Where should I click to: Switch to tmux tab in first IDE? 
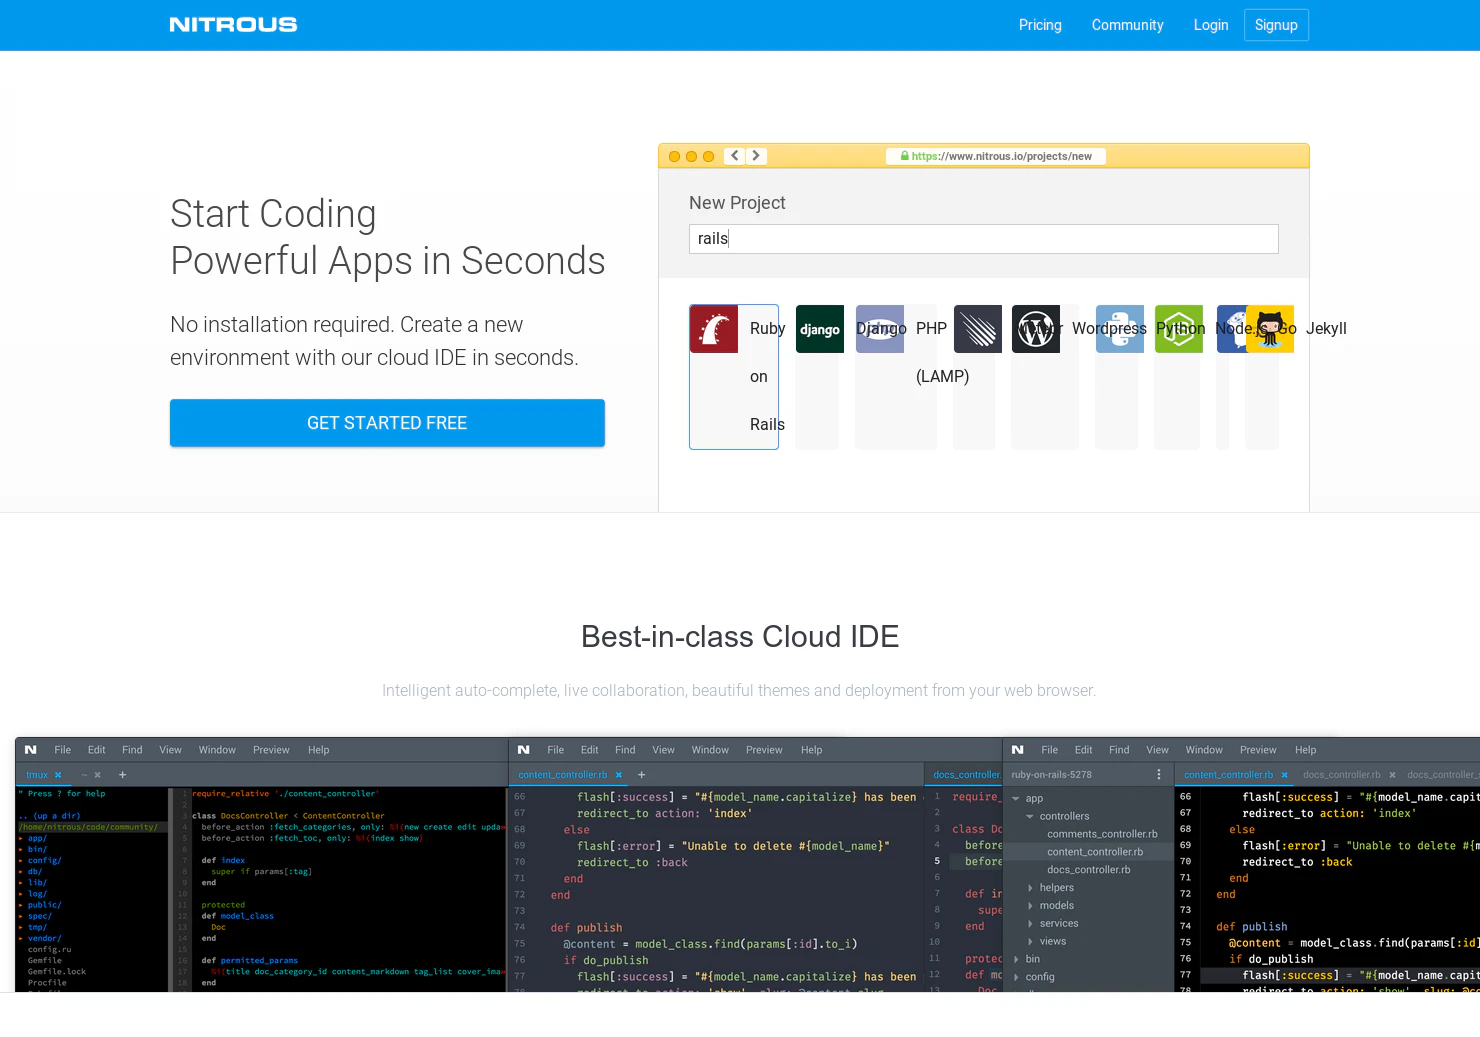point(37,775)
